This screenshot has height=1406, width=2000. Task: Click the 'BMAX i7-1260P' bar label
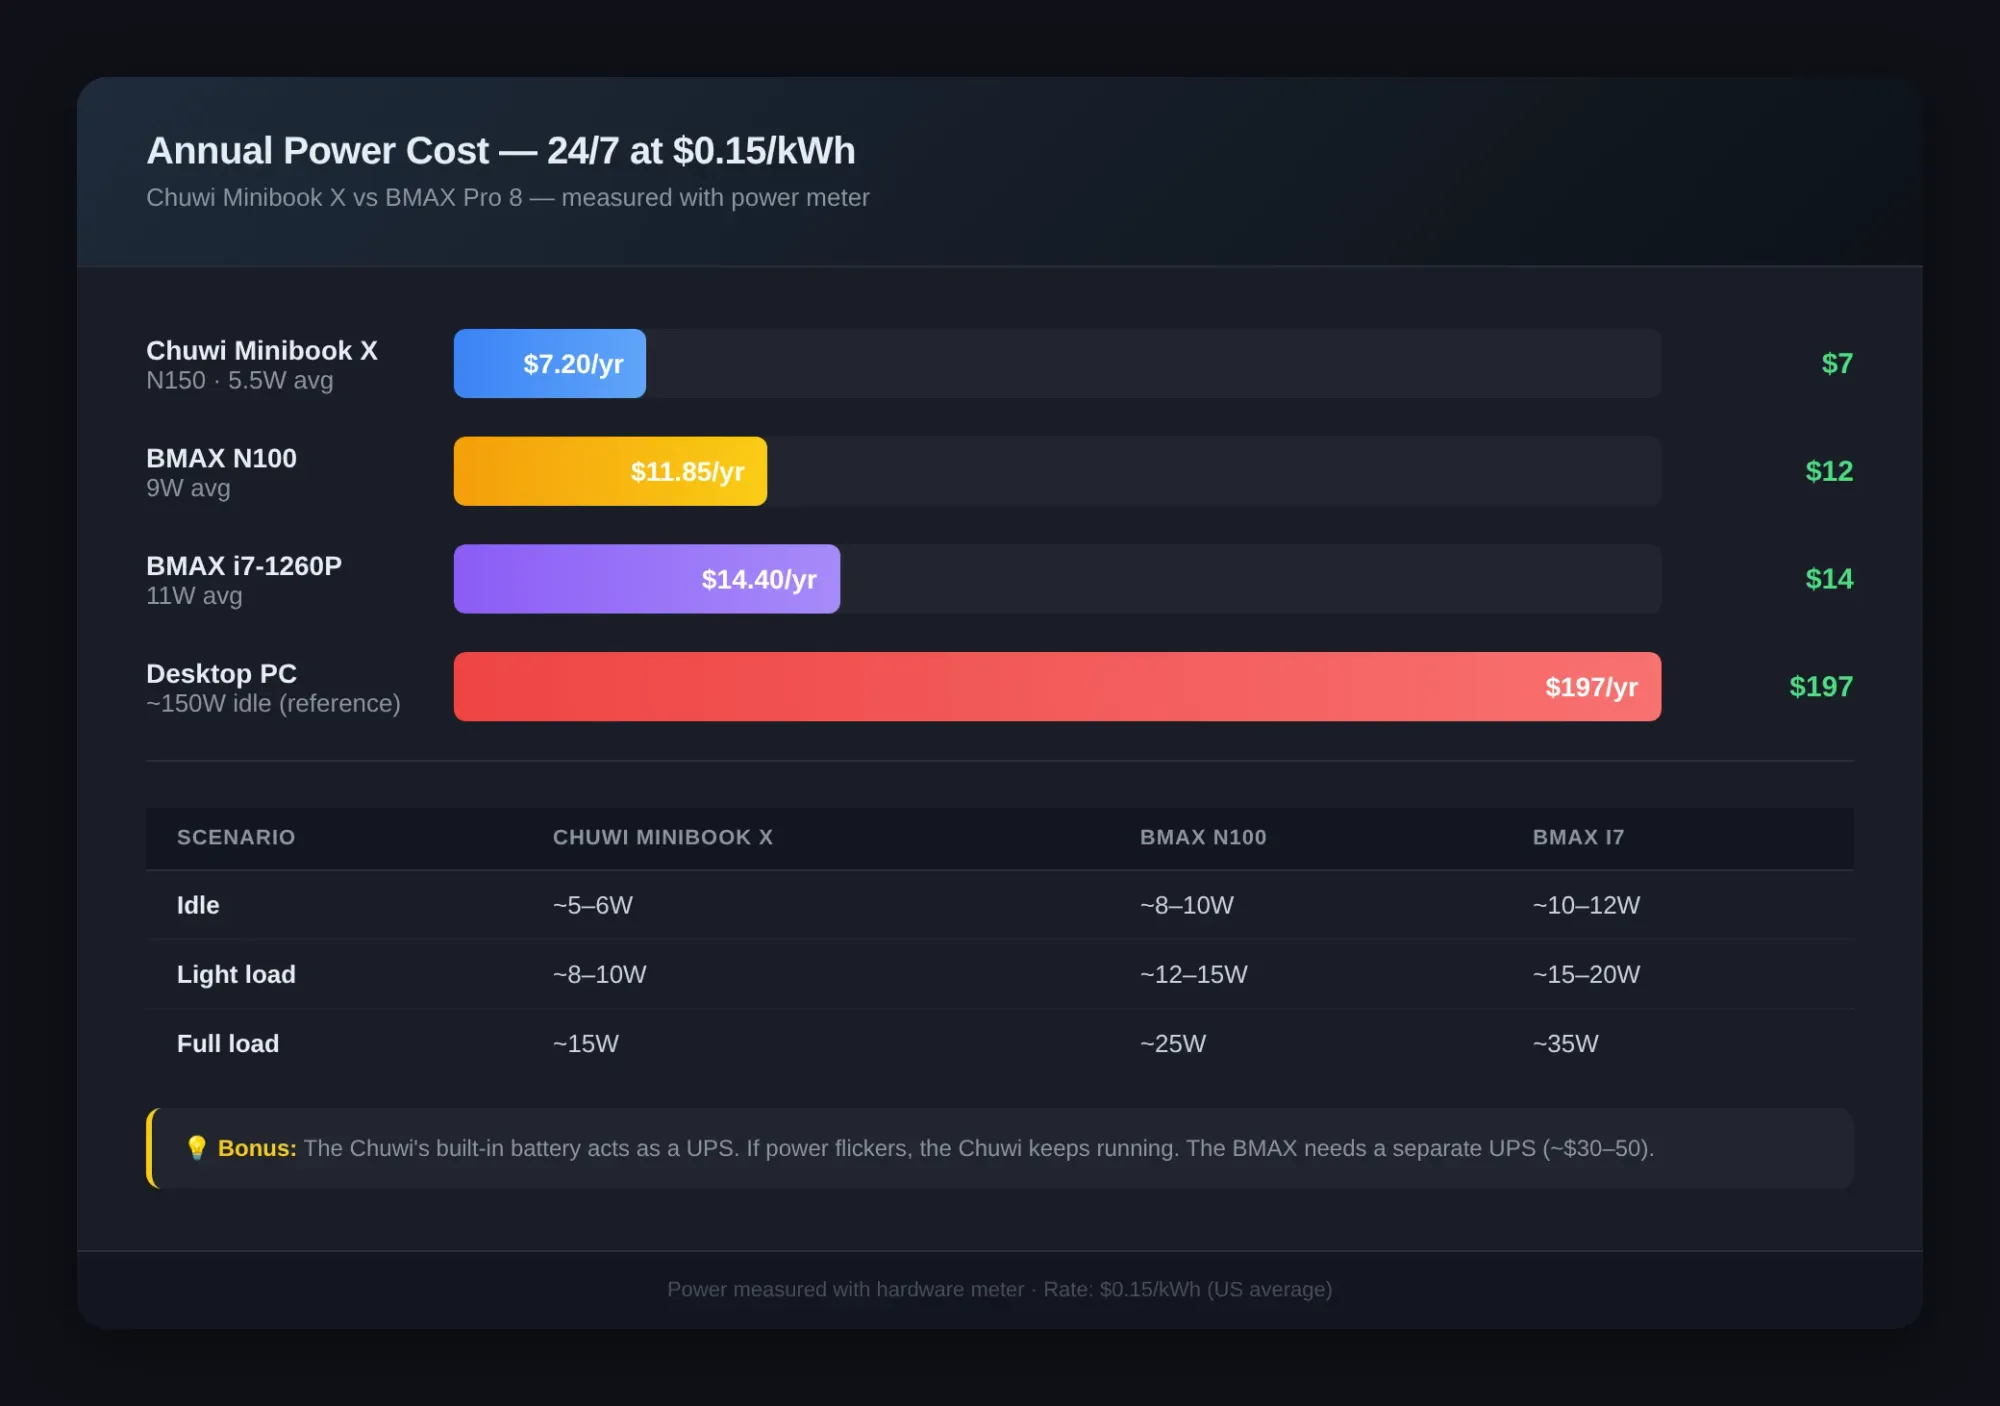[244, 566]
